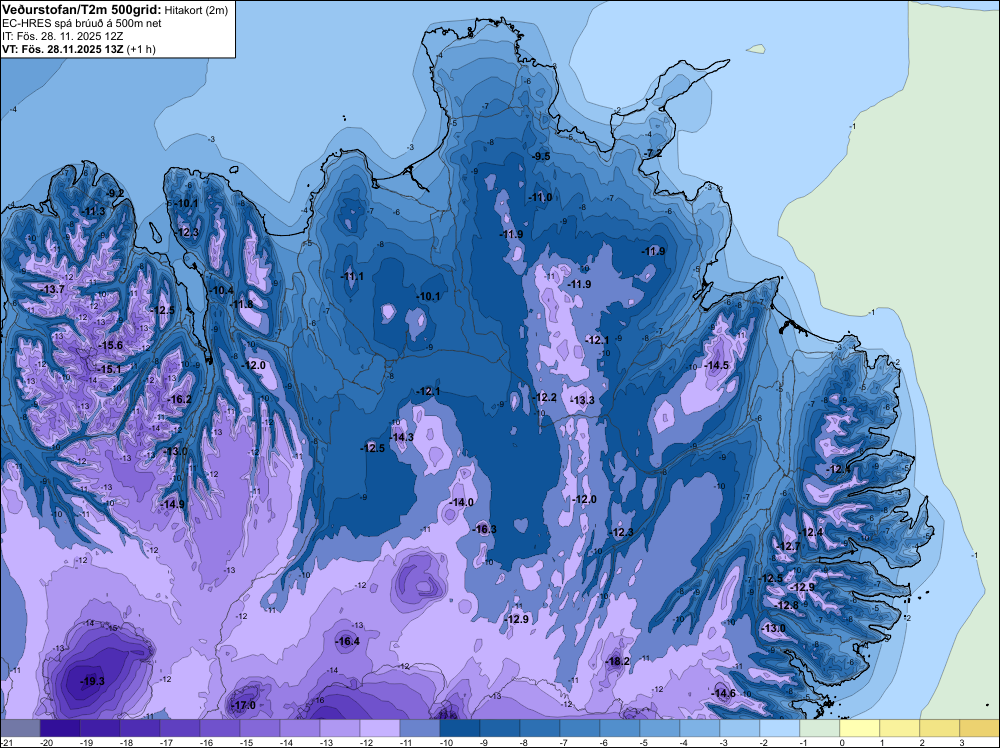Image resolution: width=1000 pixels, height=748 pixels.
Task: Select the -14.9 temperature value
Action: (172, 504)
